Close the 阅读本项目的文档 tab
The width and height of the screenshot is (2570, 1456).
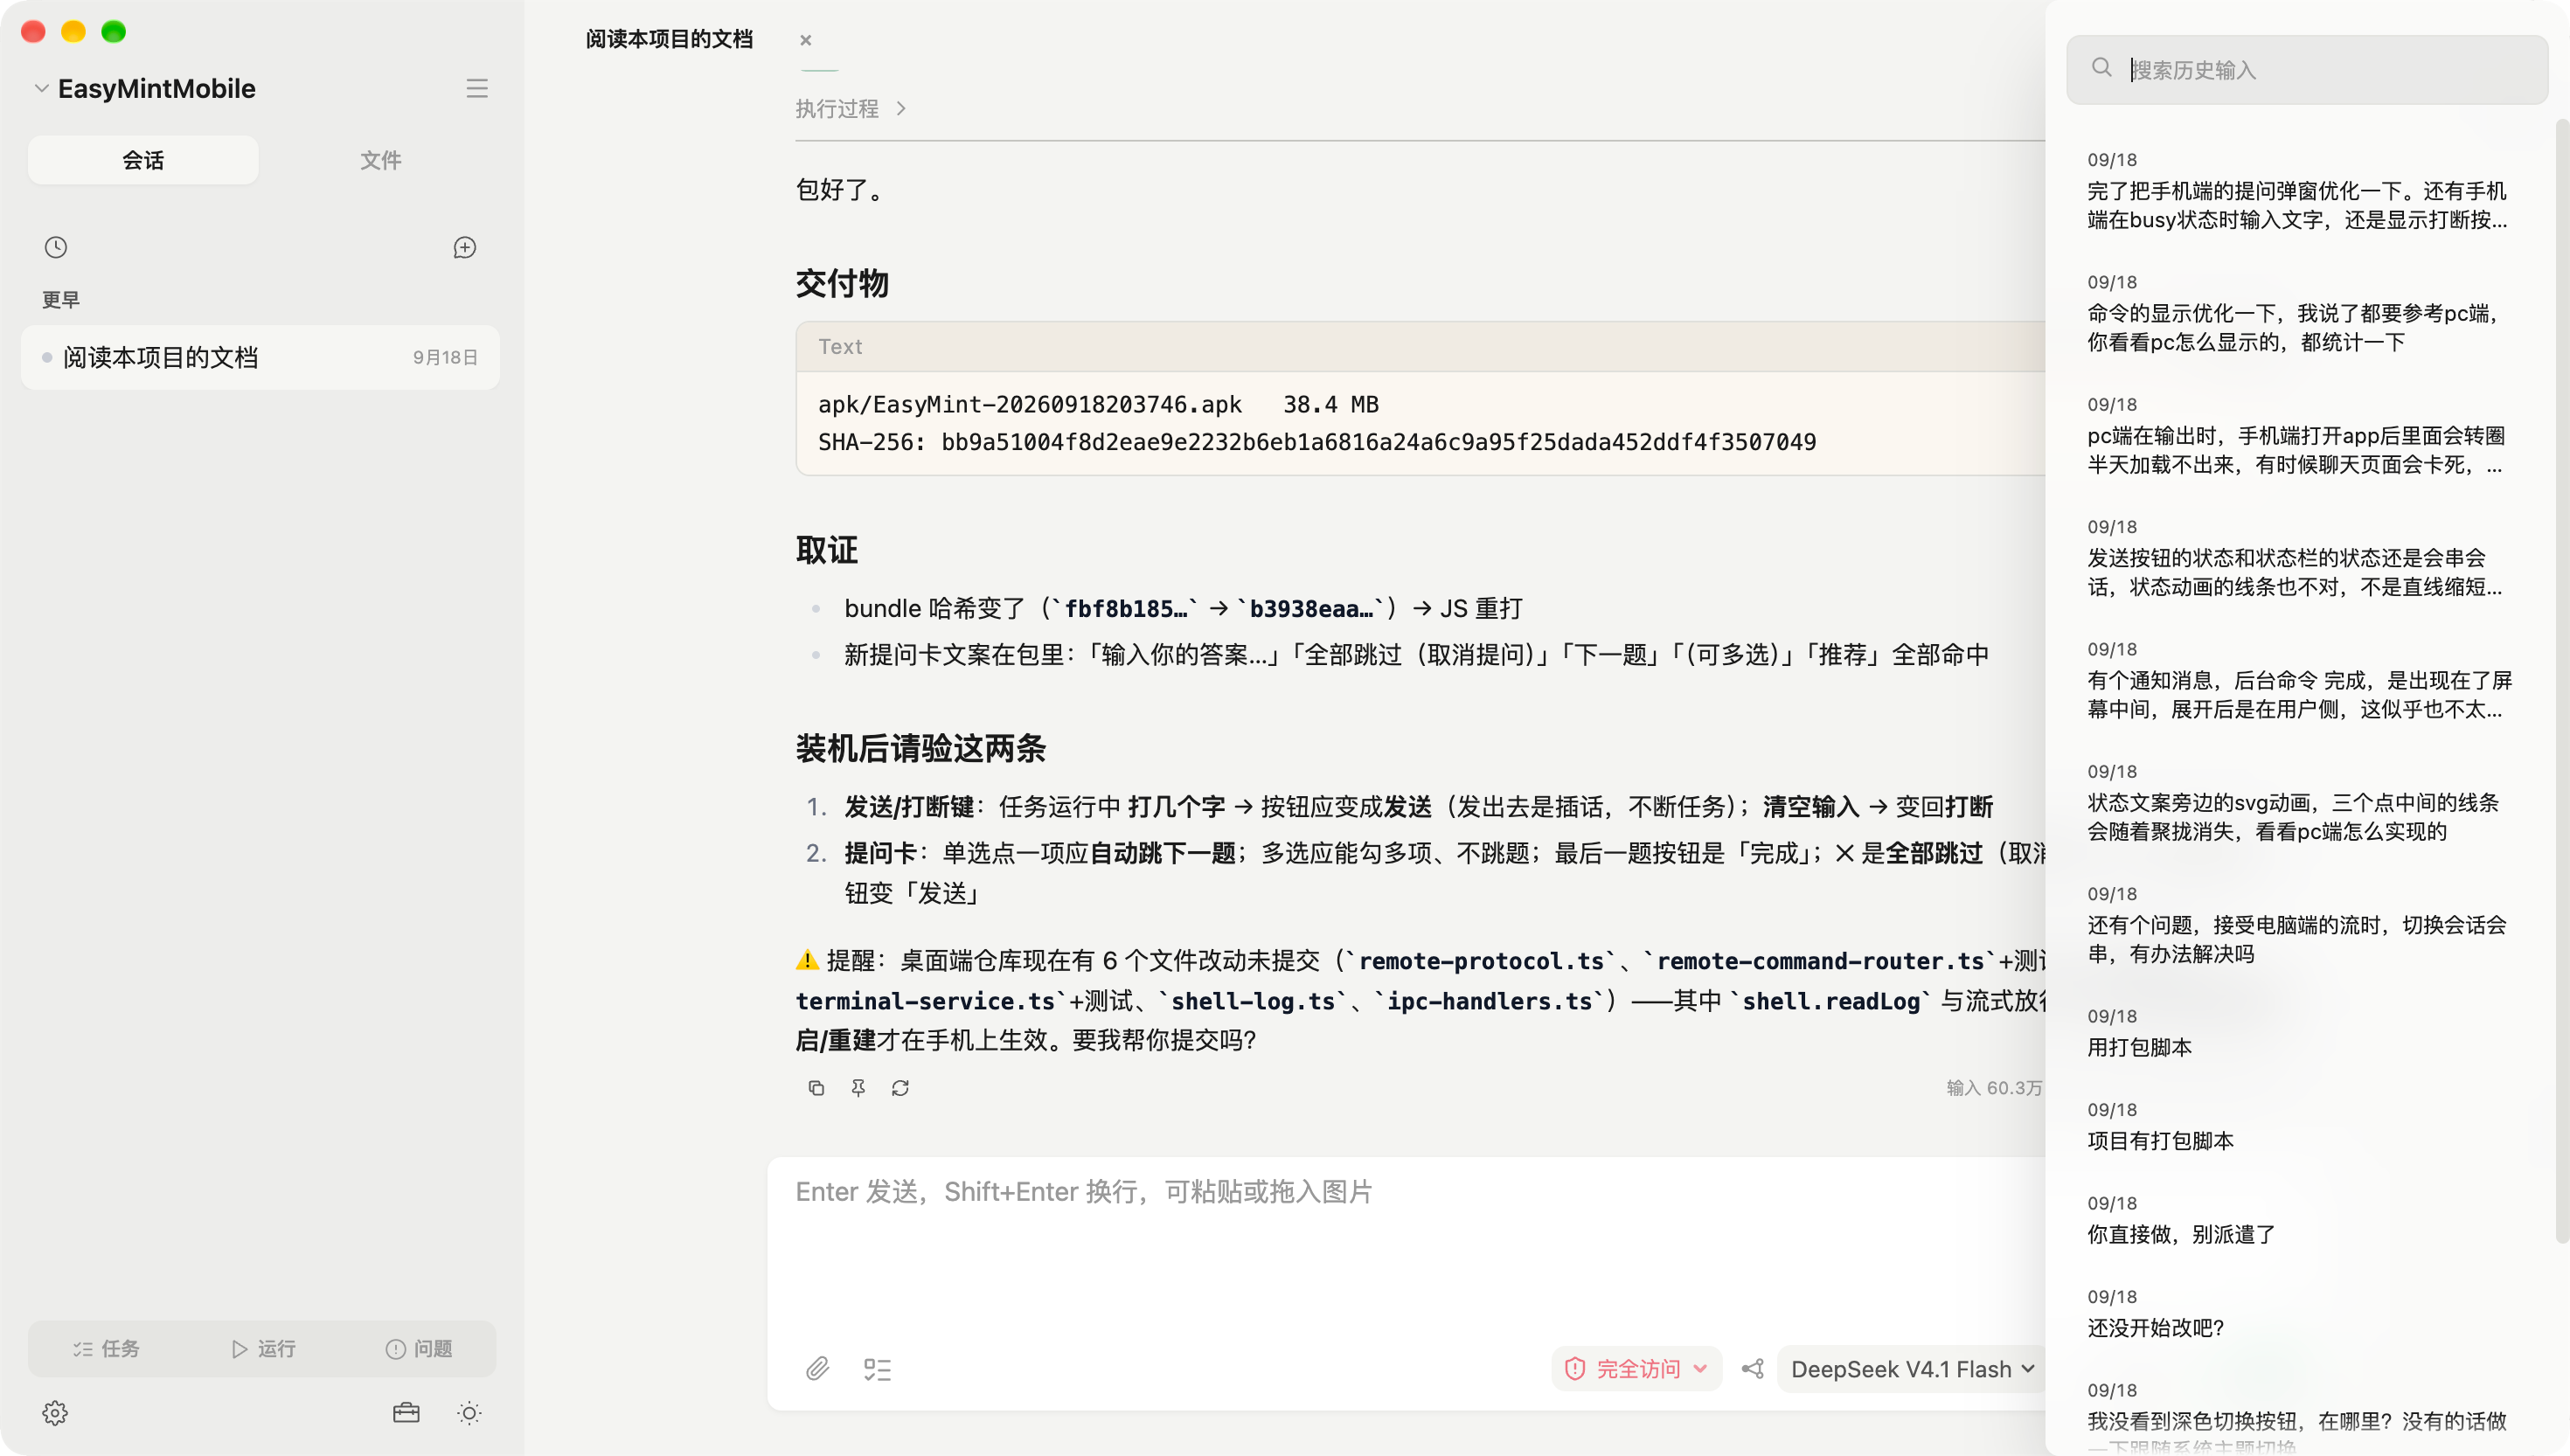click(805, 40)
